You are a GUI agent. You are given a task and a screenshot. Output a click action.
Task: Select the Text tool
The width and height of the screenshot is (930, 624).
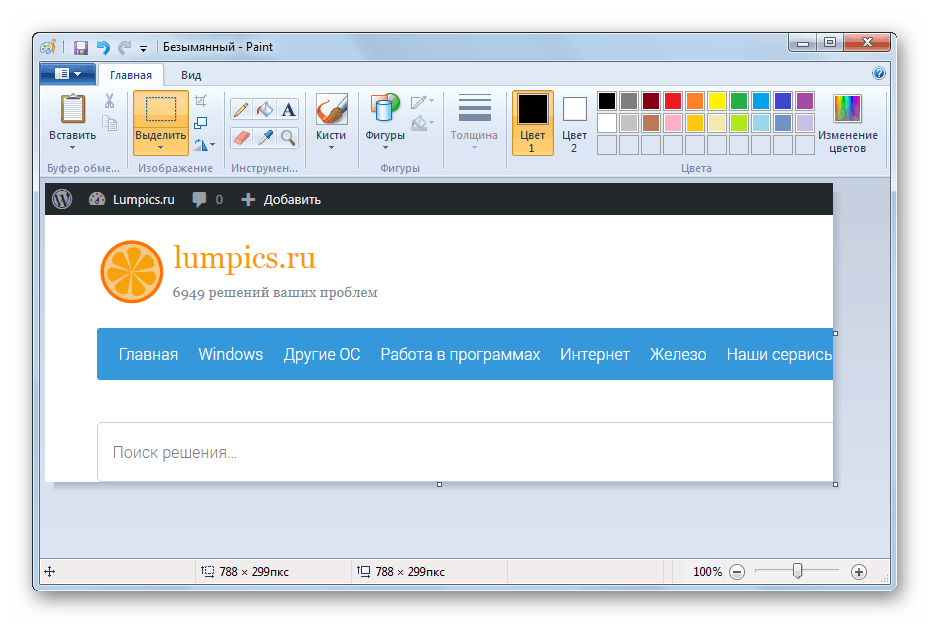[287, 108]
